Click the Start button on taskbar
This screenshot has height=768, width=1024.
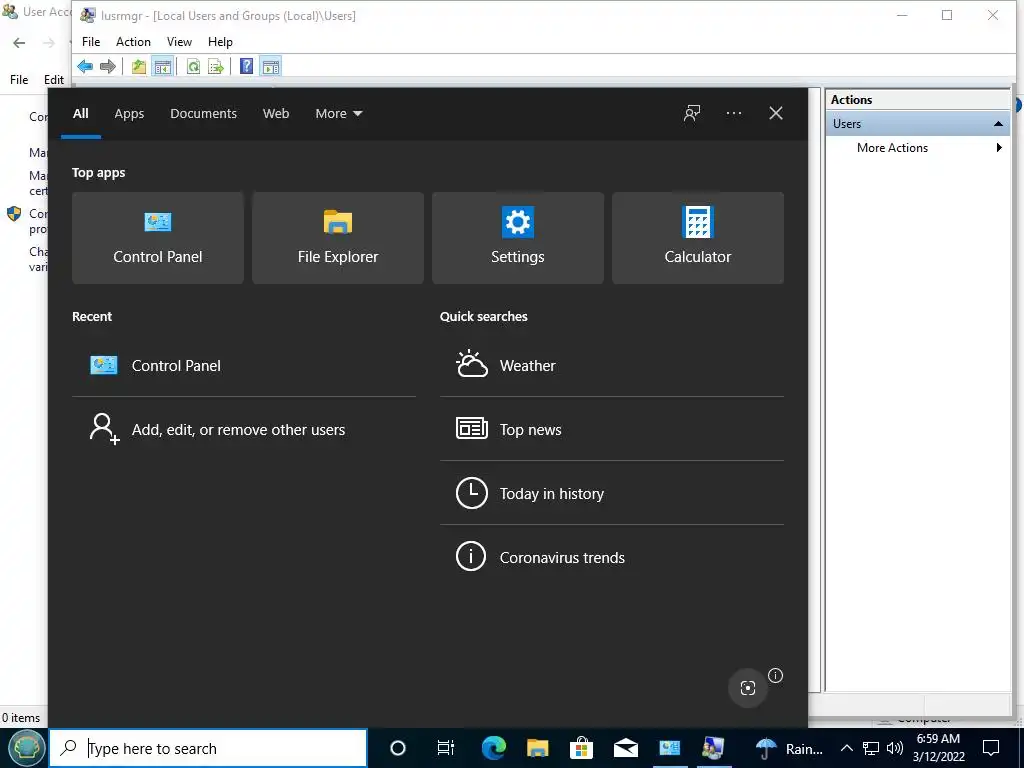coord(25,748)
